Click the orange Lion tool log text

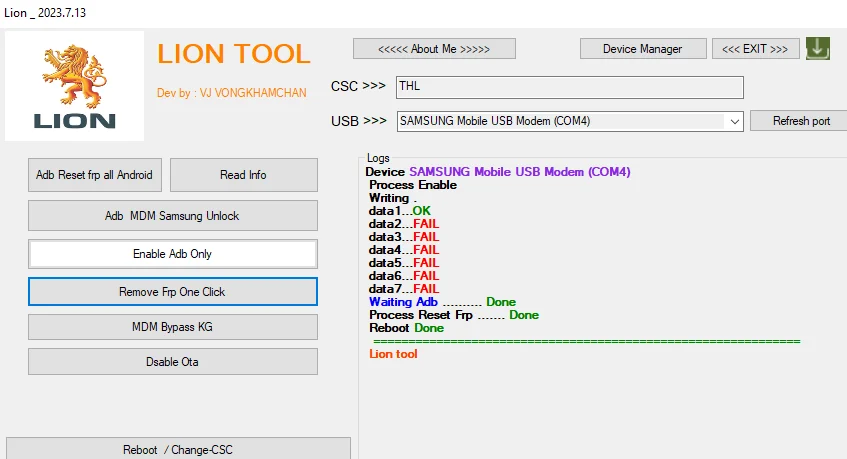393,354
